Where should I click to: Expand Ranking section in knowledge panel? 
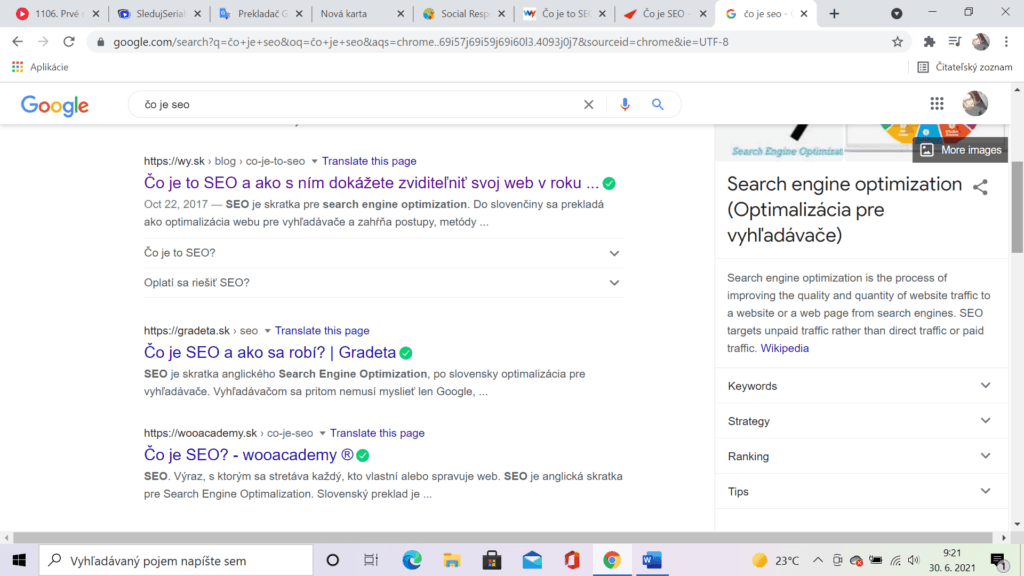[859, 456]
